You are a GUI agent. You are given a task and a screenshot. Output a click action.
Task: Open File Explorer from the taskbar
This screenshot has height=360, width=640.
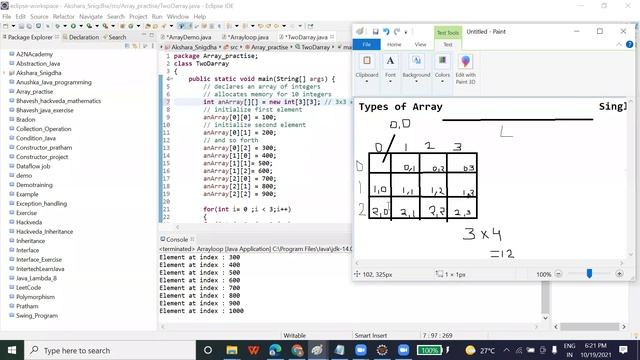[x=232, y=350]
